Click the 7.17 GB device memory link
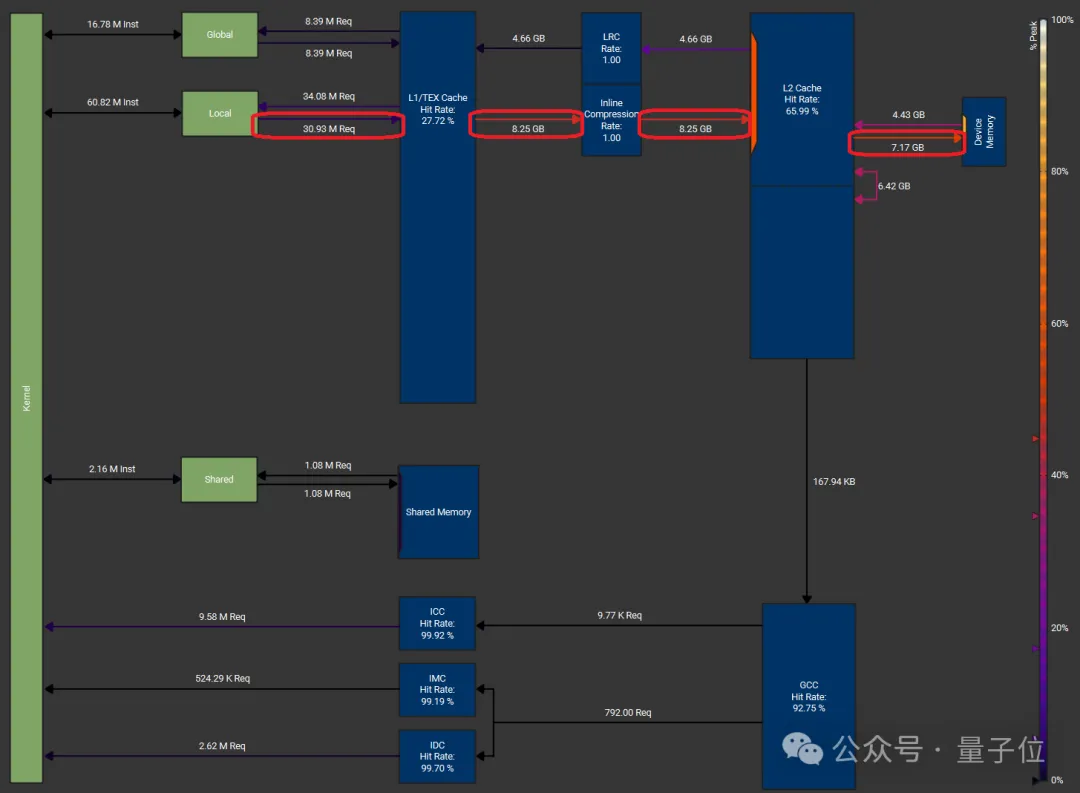 point(907,147)
